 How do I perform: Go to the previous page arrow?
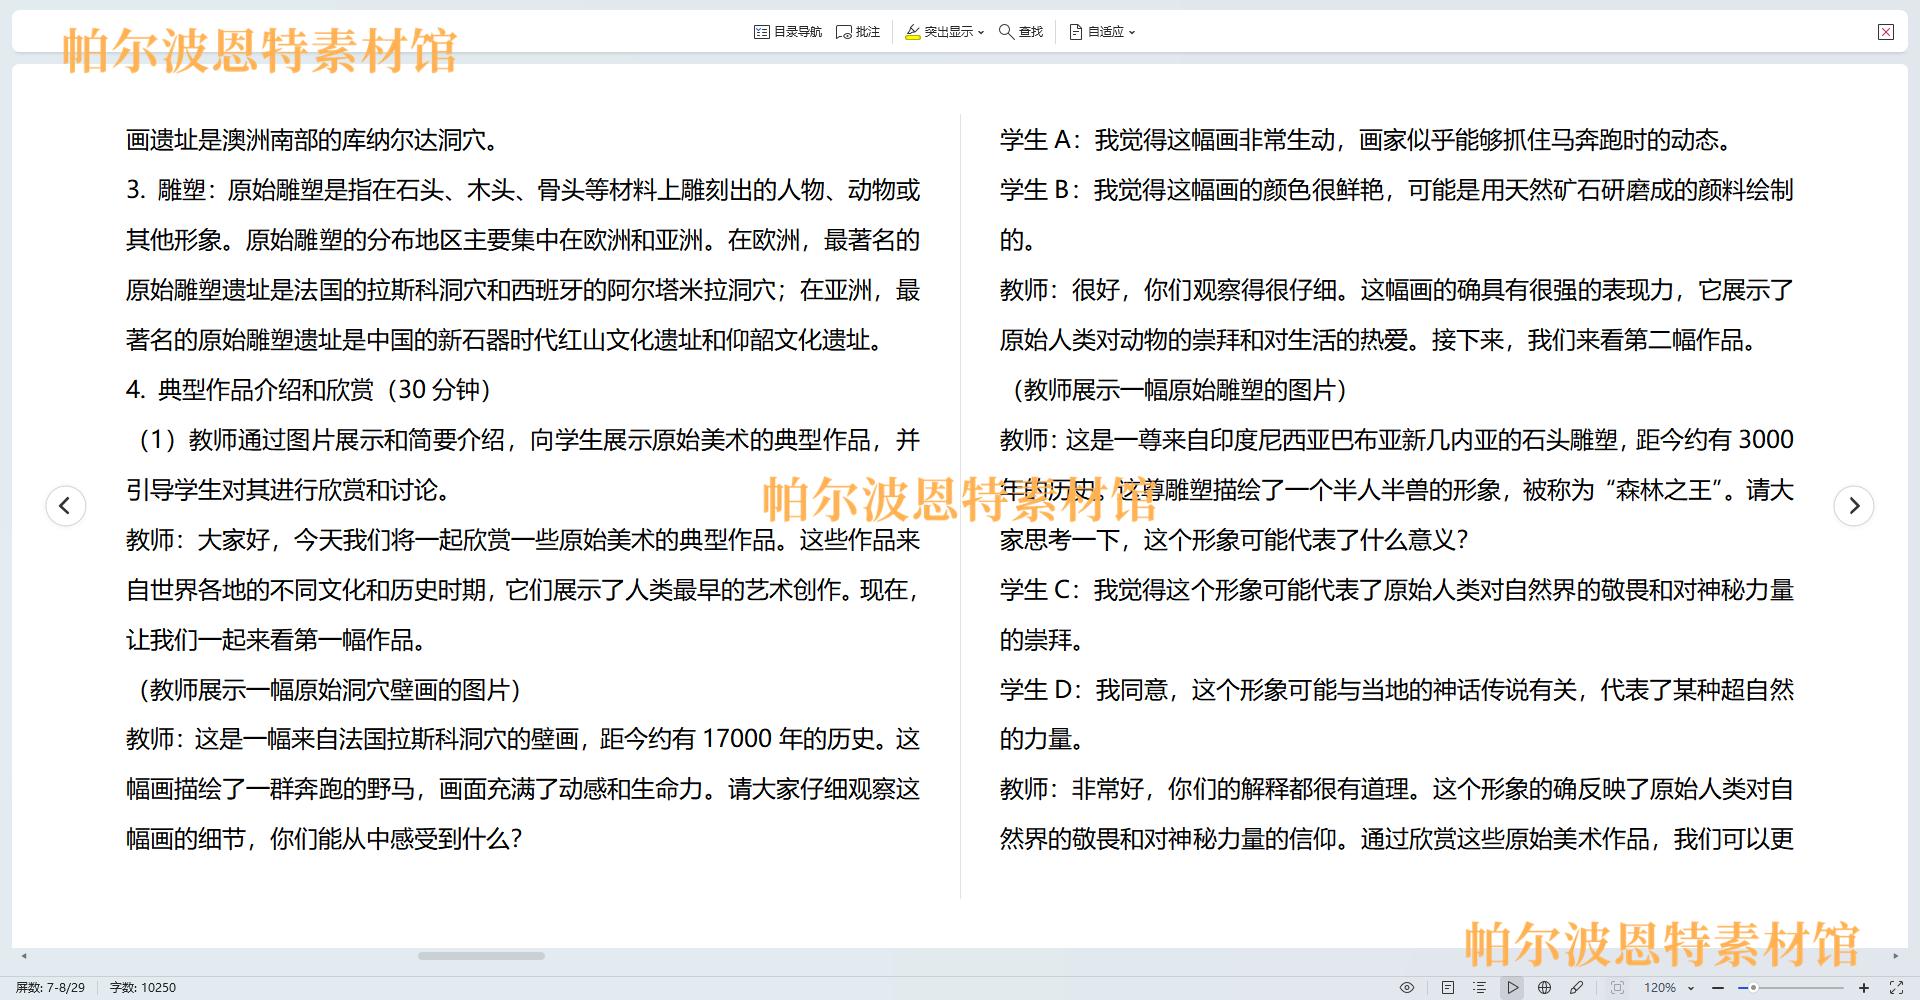coord(65,505)
